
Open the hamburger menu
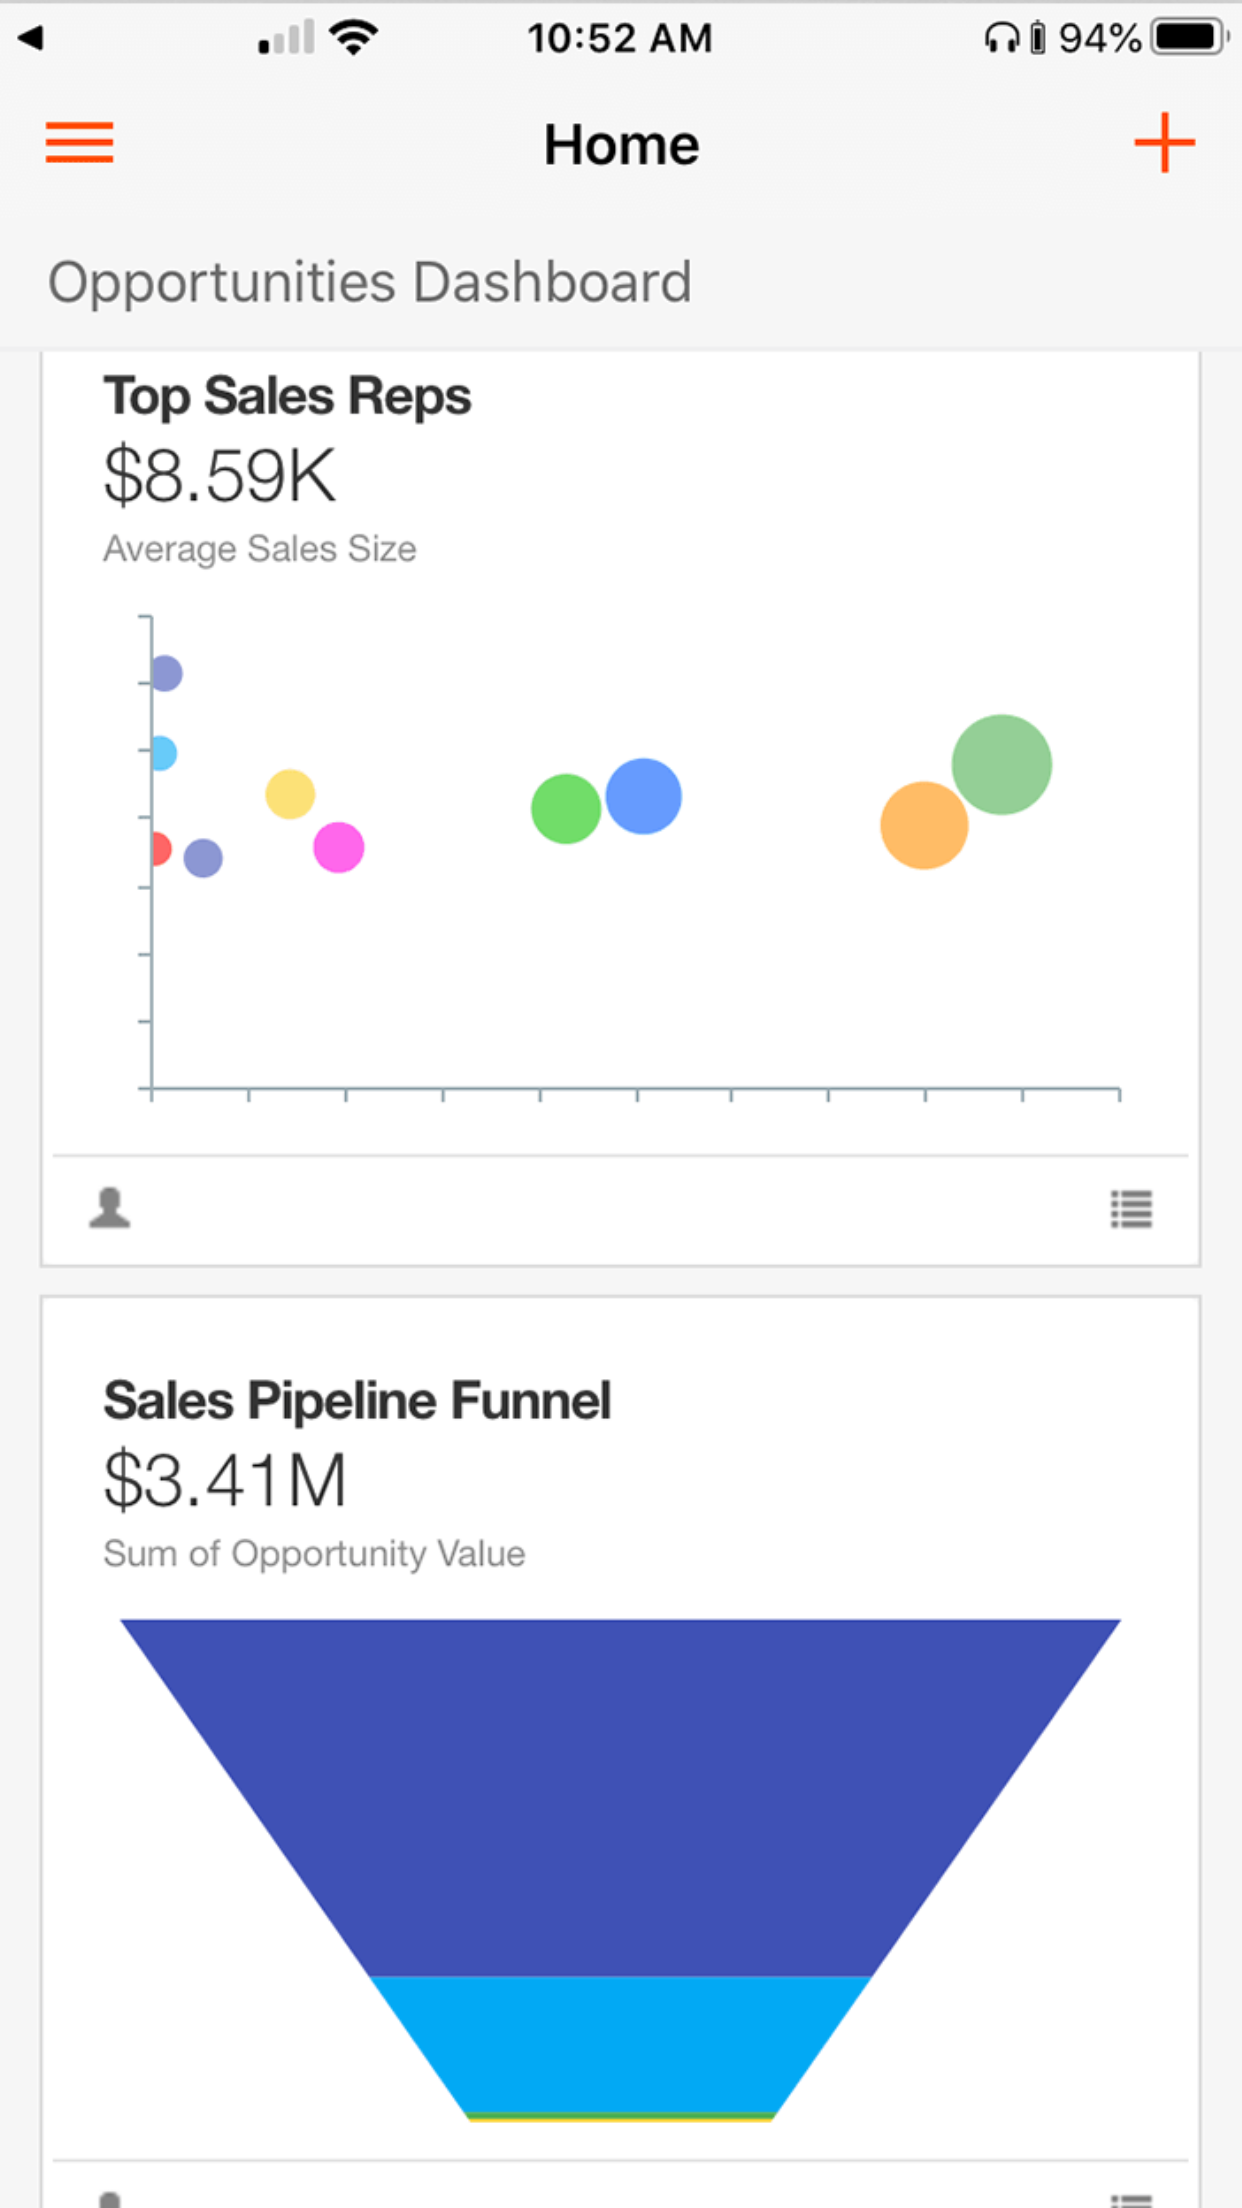(x=80, y=142)
